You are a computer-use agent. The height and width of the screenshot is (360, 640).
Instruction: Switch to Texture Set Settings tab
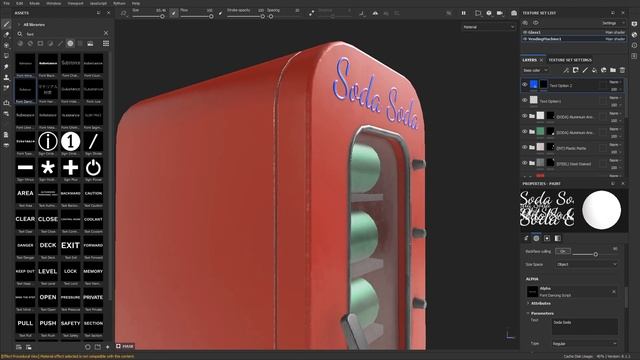click(x=570, y=60)
